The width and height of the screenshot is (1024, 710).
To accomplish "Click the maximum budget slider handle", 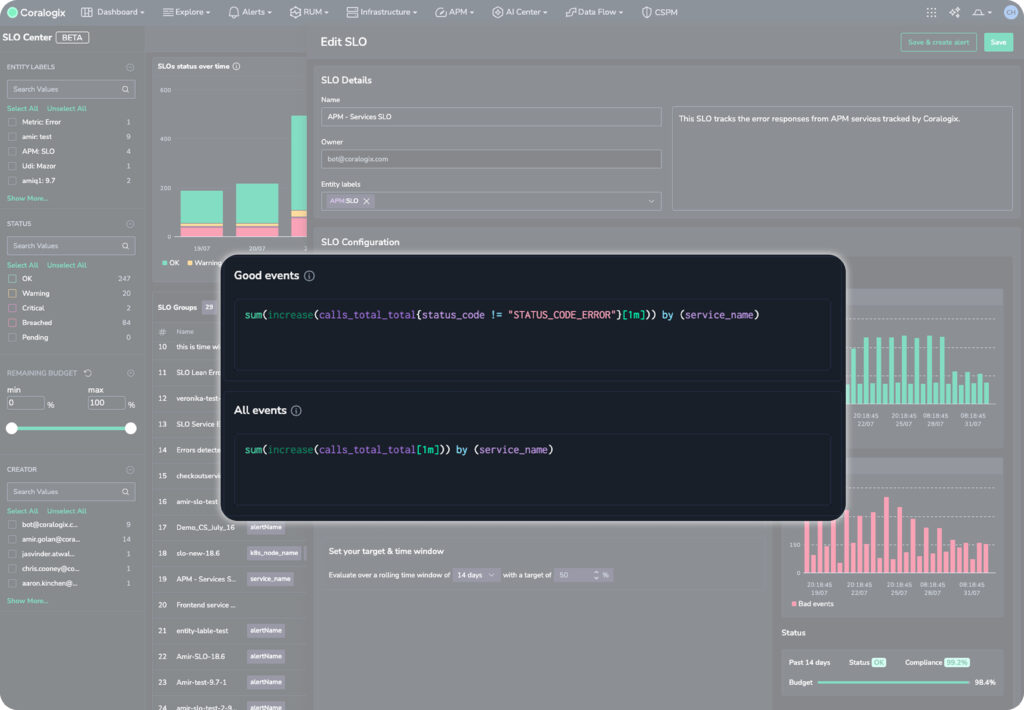I will point(131,428).
